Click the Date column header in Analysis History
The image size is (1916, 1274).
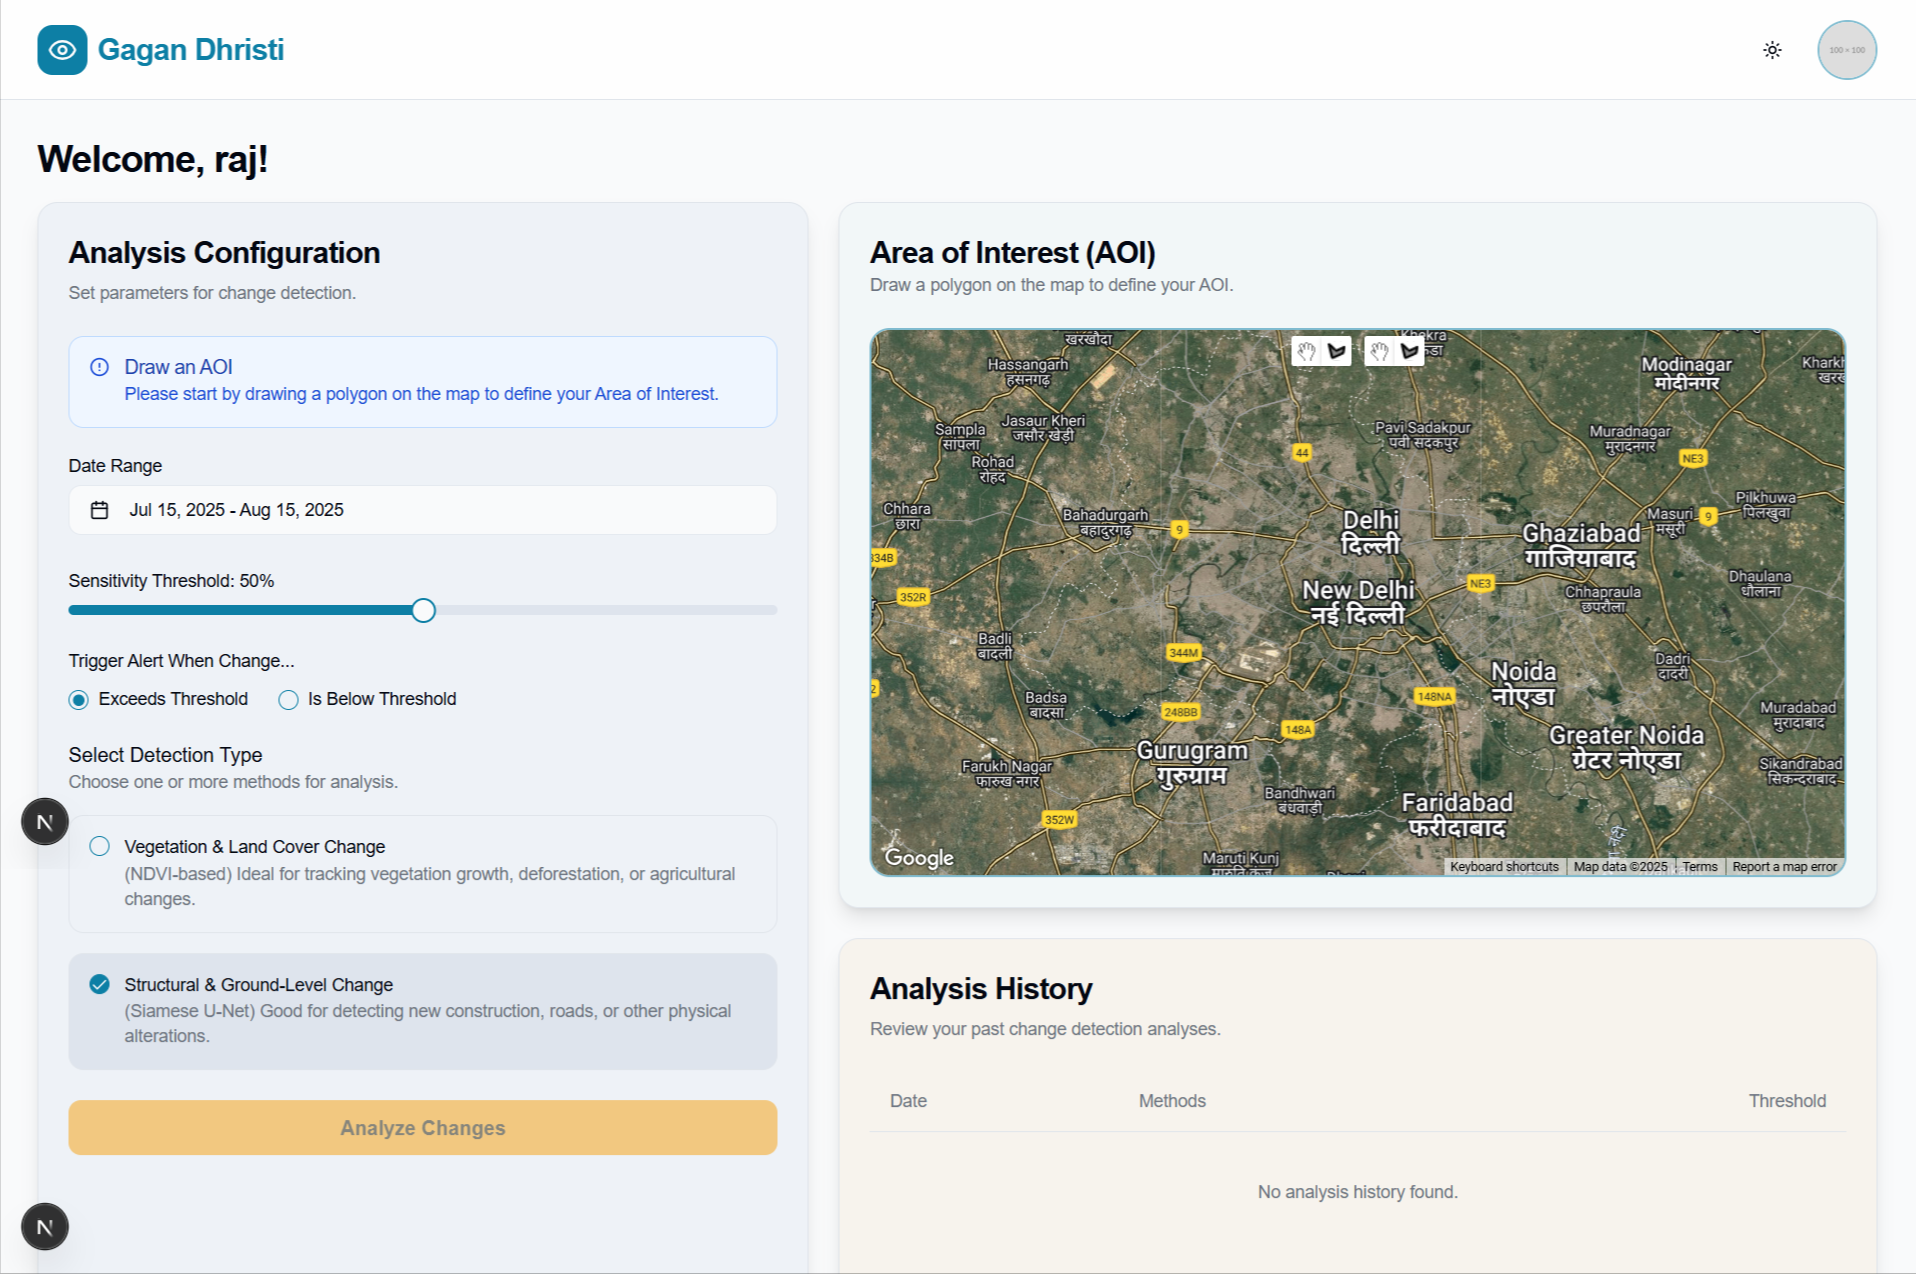coord(908,1101)
